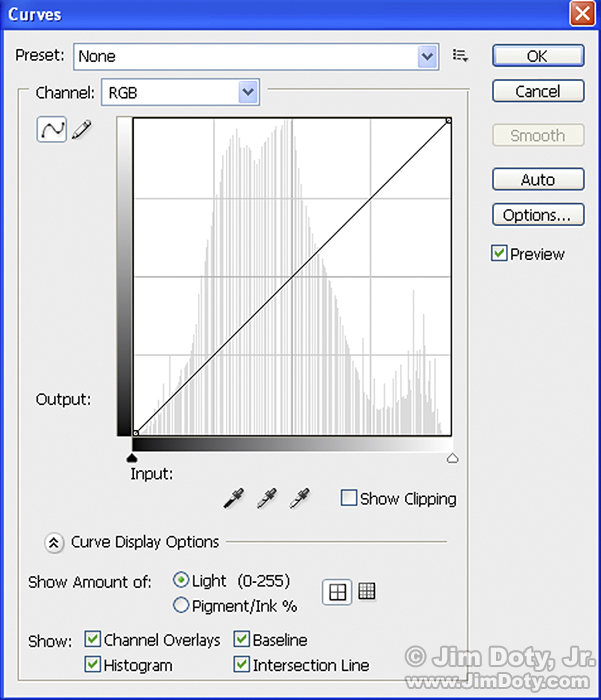Uncheck the Histogram option

click(x=92, y=664)
